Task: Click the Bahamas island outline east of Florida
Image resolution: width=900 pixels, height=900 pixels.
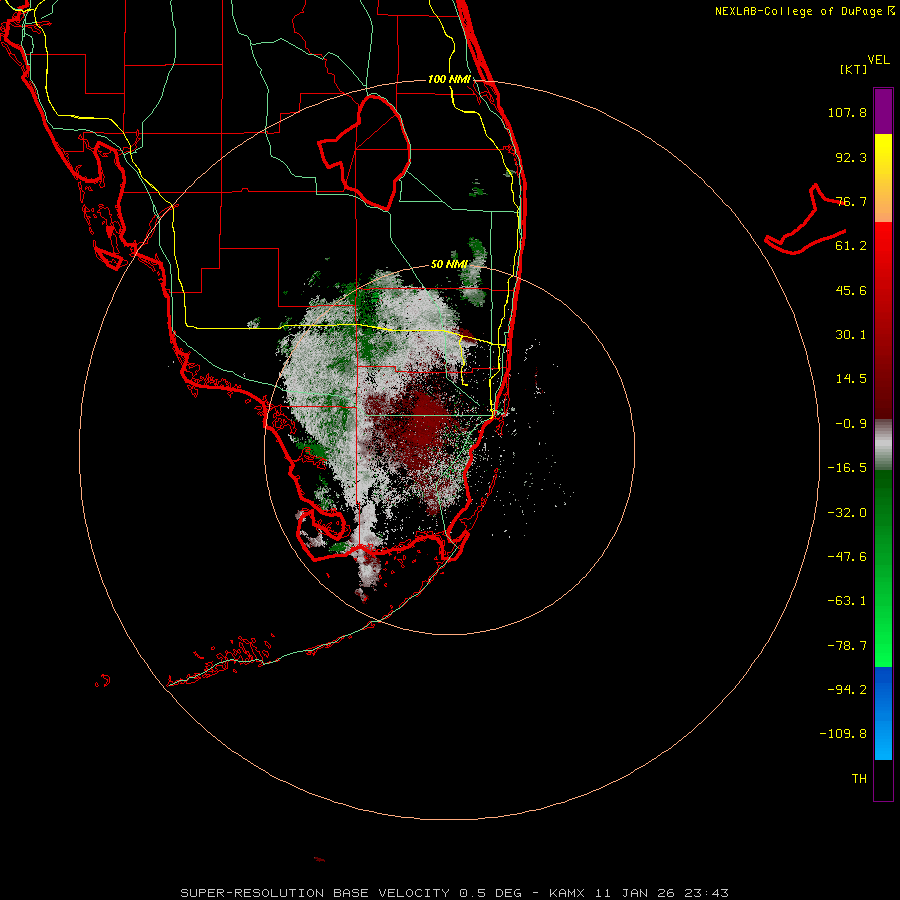Action: [805, 220]
